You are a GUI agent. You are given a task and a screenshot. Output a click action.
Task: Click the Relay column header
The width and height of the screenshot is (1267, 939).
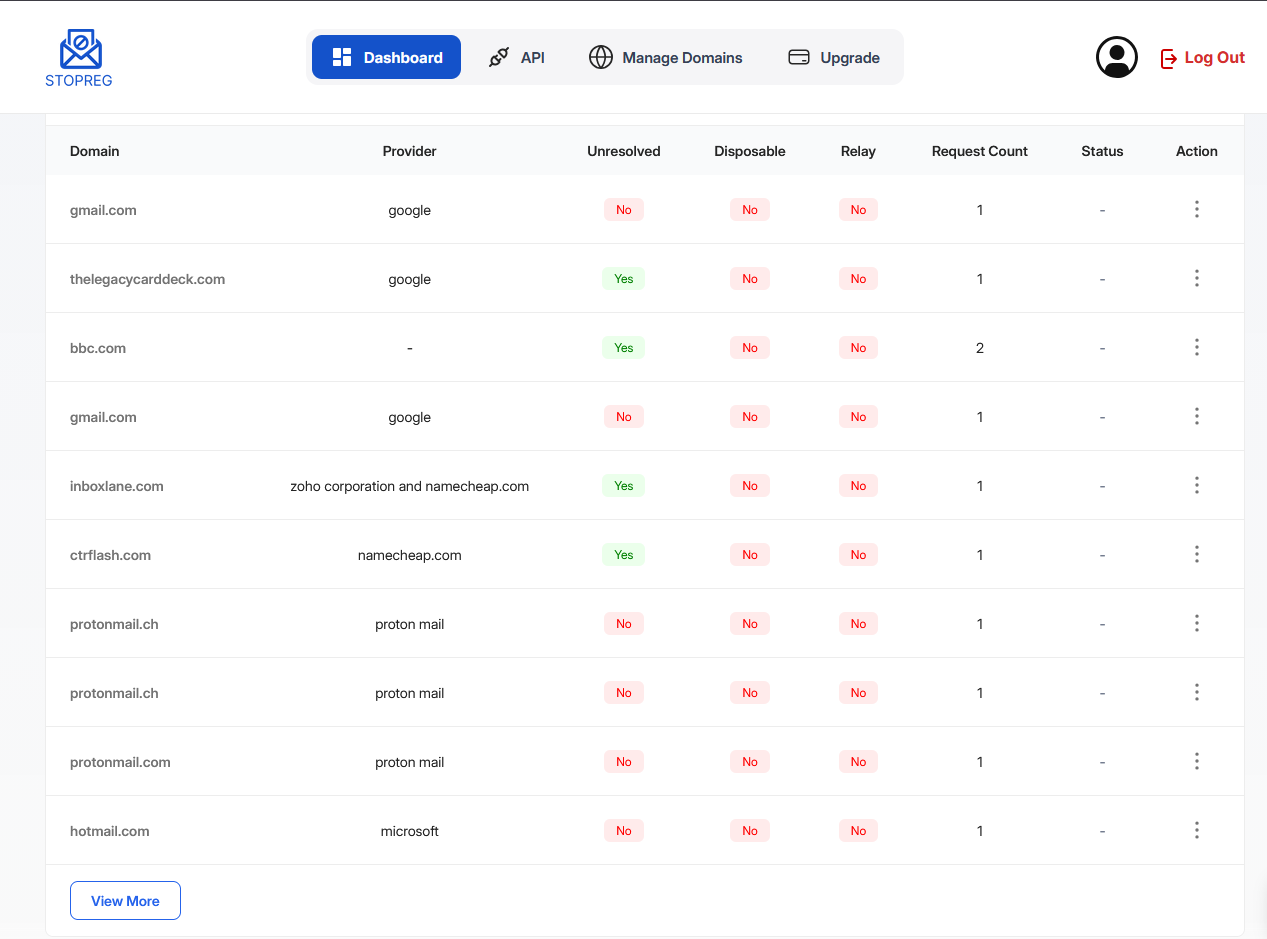click(858, 151)
